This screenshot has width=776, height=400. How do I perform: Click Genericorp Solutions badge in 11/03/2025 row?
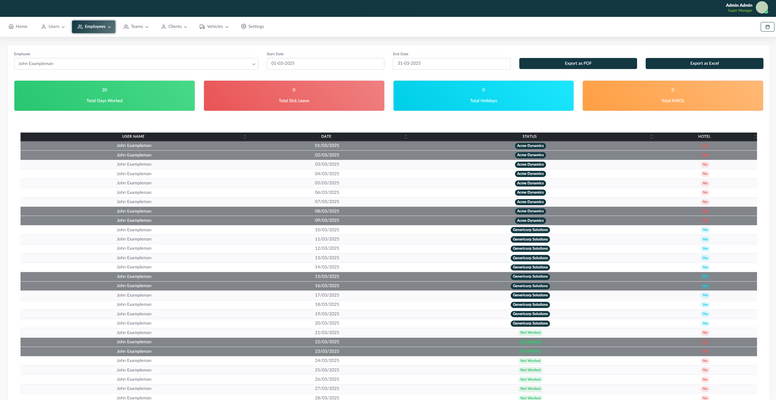tap(530, 240)
